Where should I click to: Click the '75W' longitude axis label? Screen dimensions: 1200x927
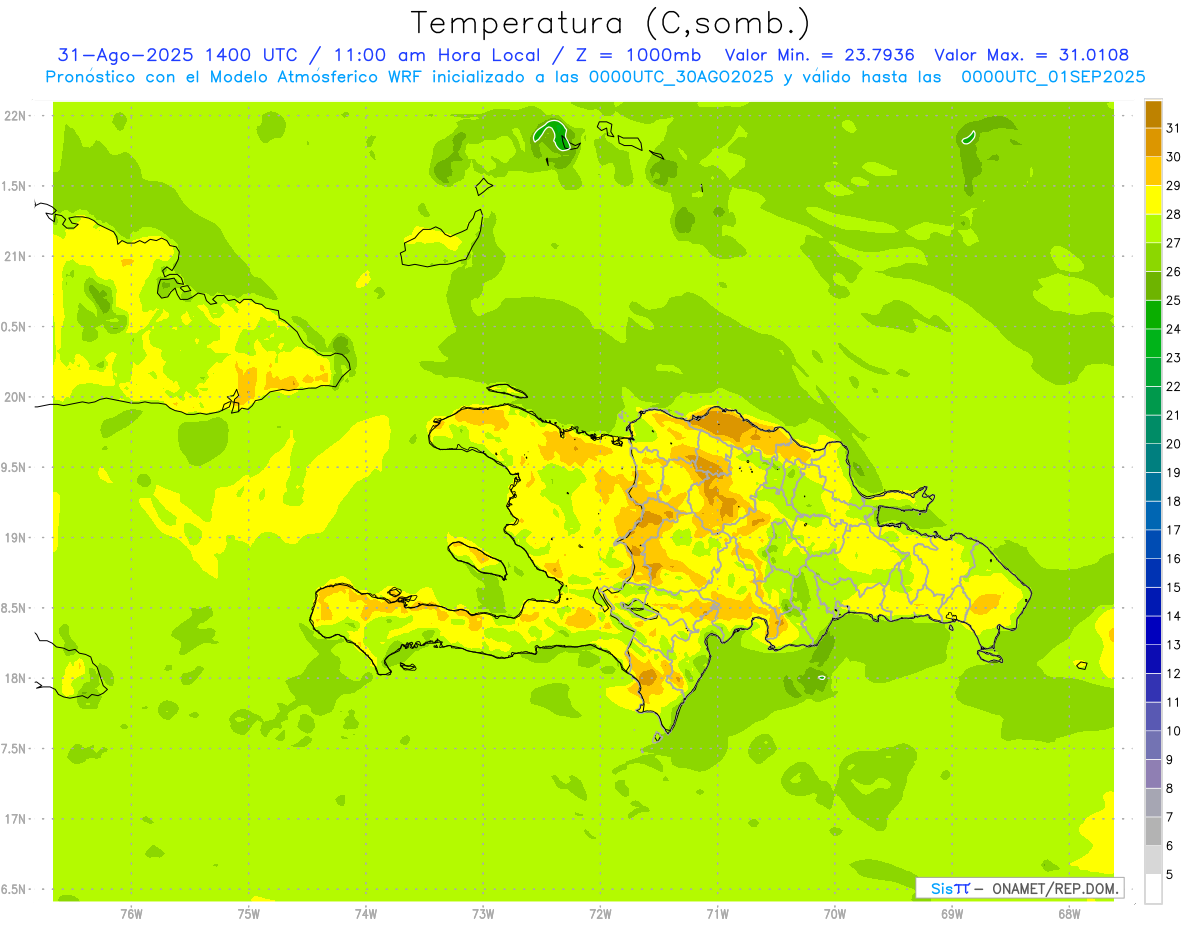248,914
